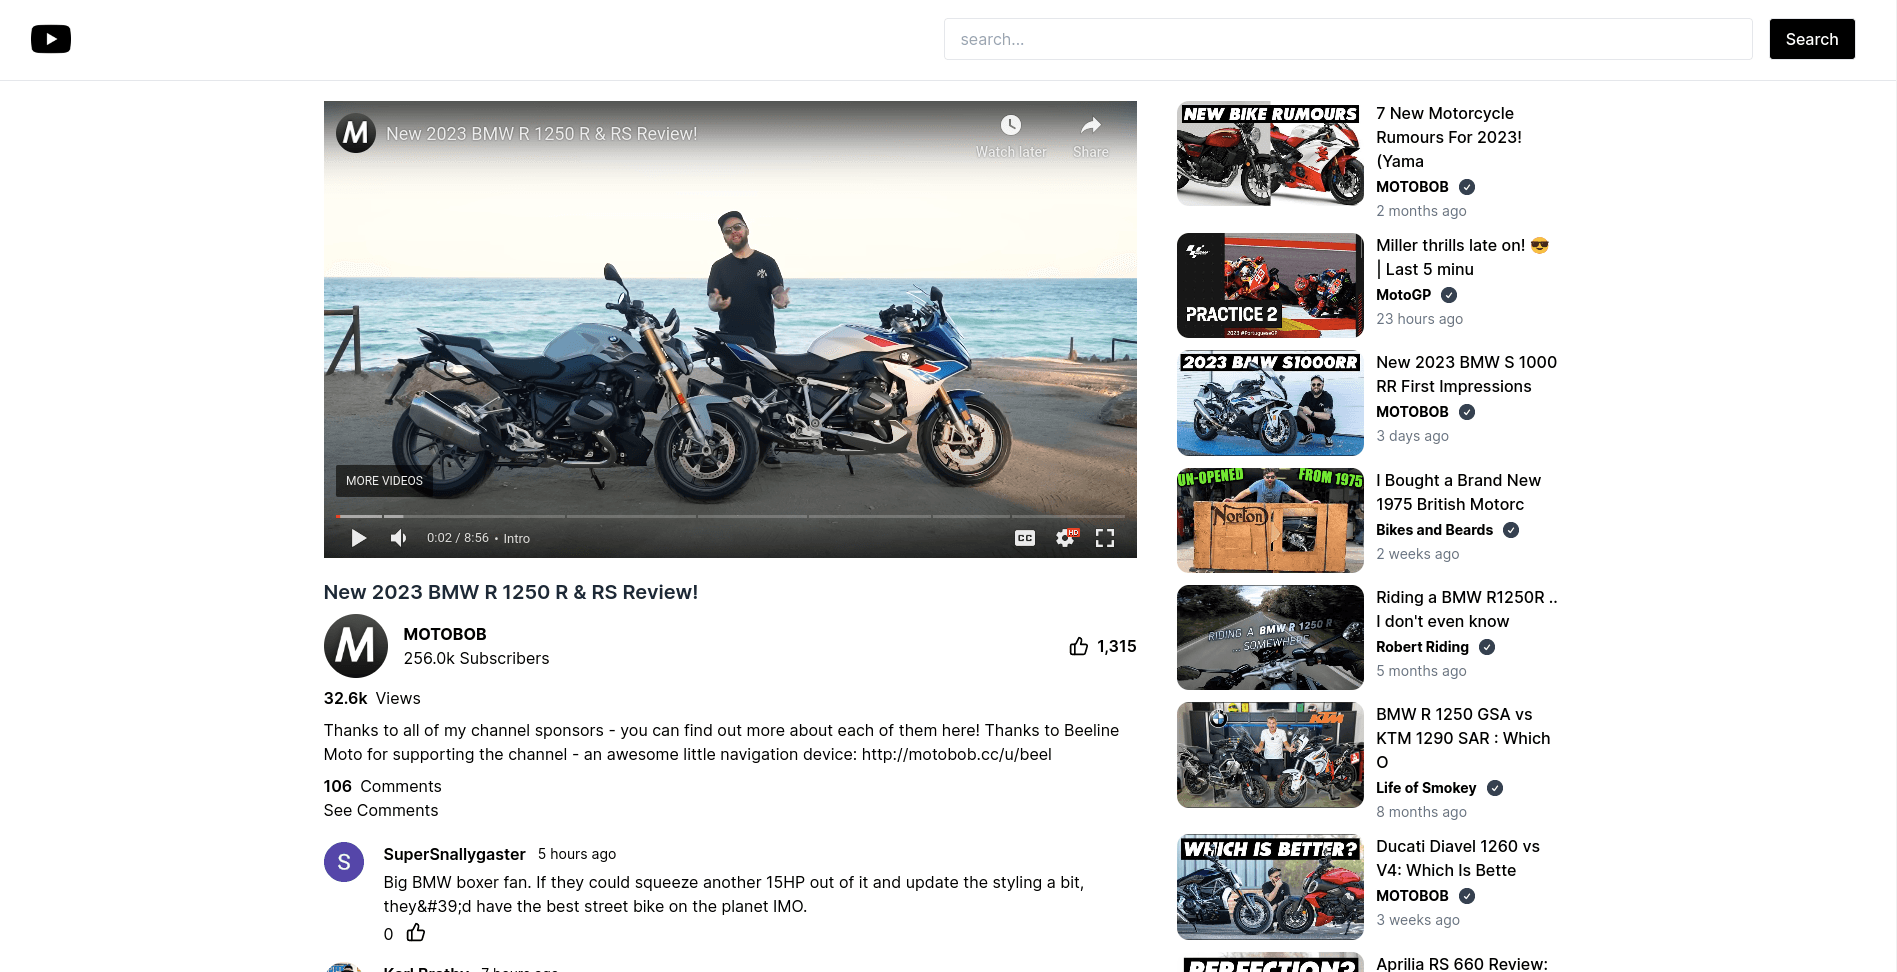
Task: Open New 2023 BMW S 1000 RR link
Action: (1466, 374)
